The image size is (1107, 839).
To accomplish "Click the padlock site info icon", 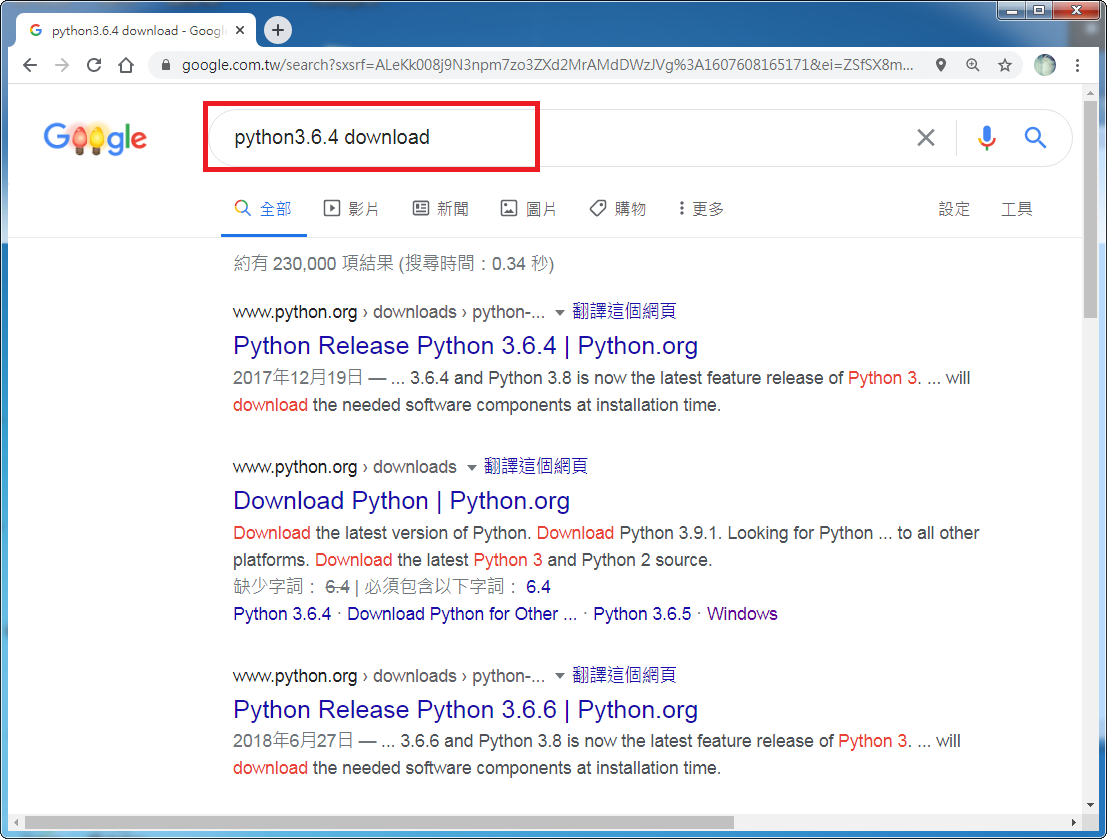I will click(166, 65).
